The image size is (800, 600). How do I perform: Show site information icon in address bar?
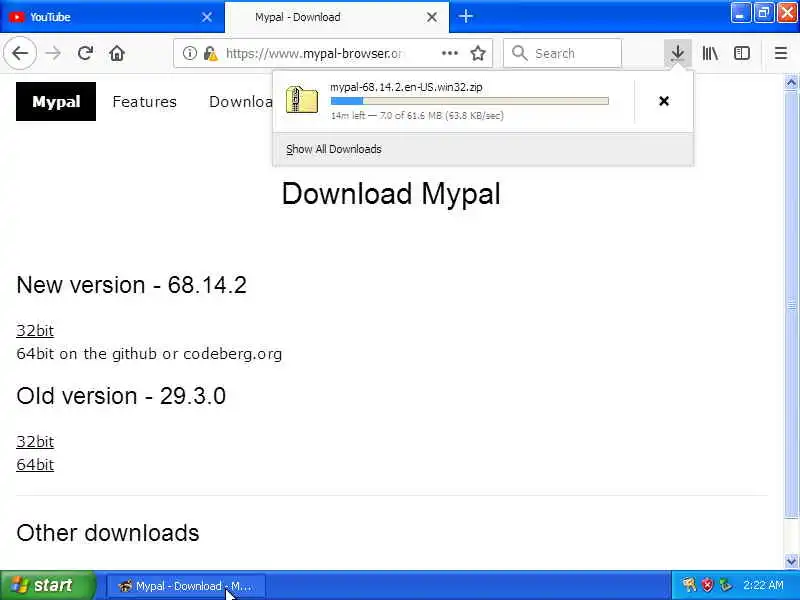189,53
